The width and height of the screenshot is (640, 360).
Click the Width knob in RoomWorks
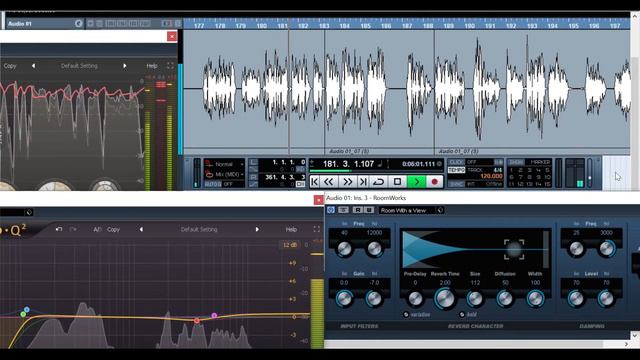tap(535, 299)
